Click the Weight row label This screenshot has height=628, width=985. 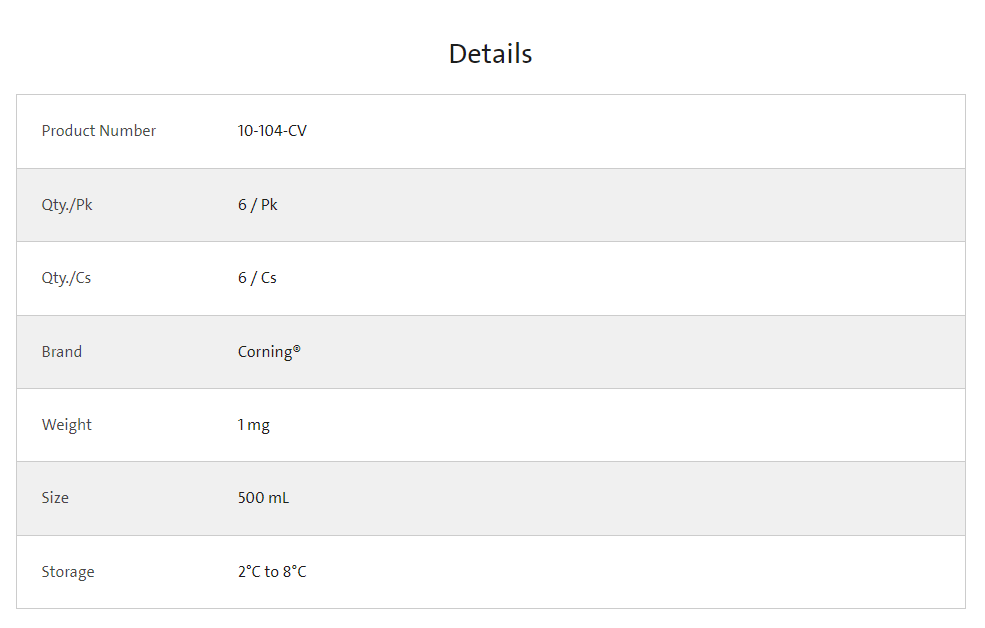[67, 425]
